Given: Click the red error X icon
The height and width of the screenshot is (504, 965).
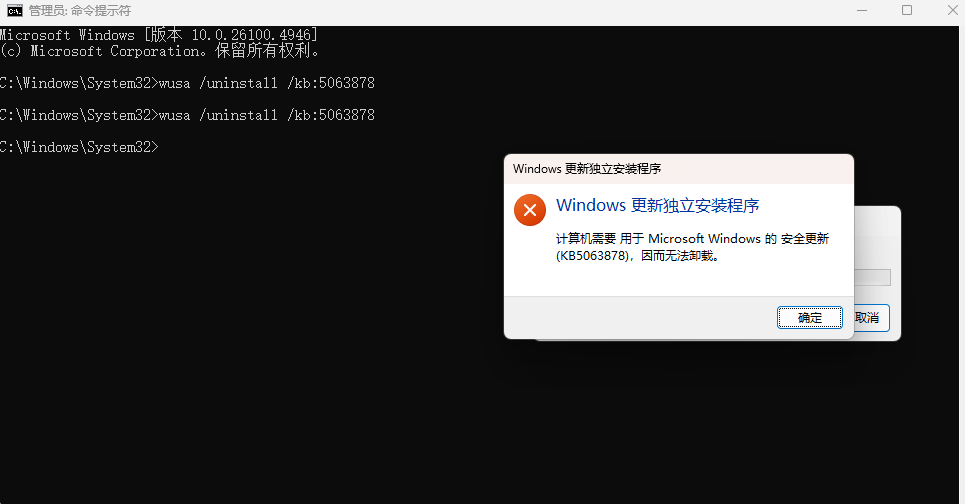Looking at the screenshot, I should [530, 210].
